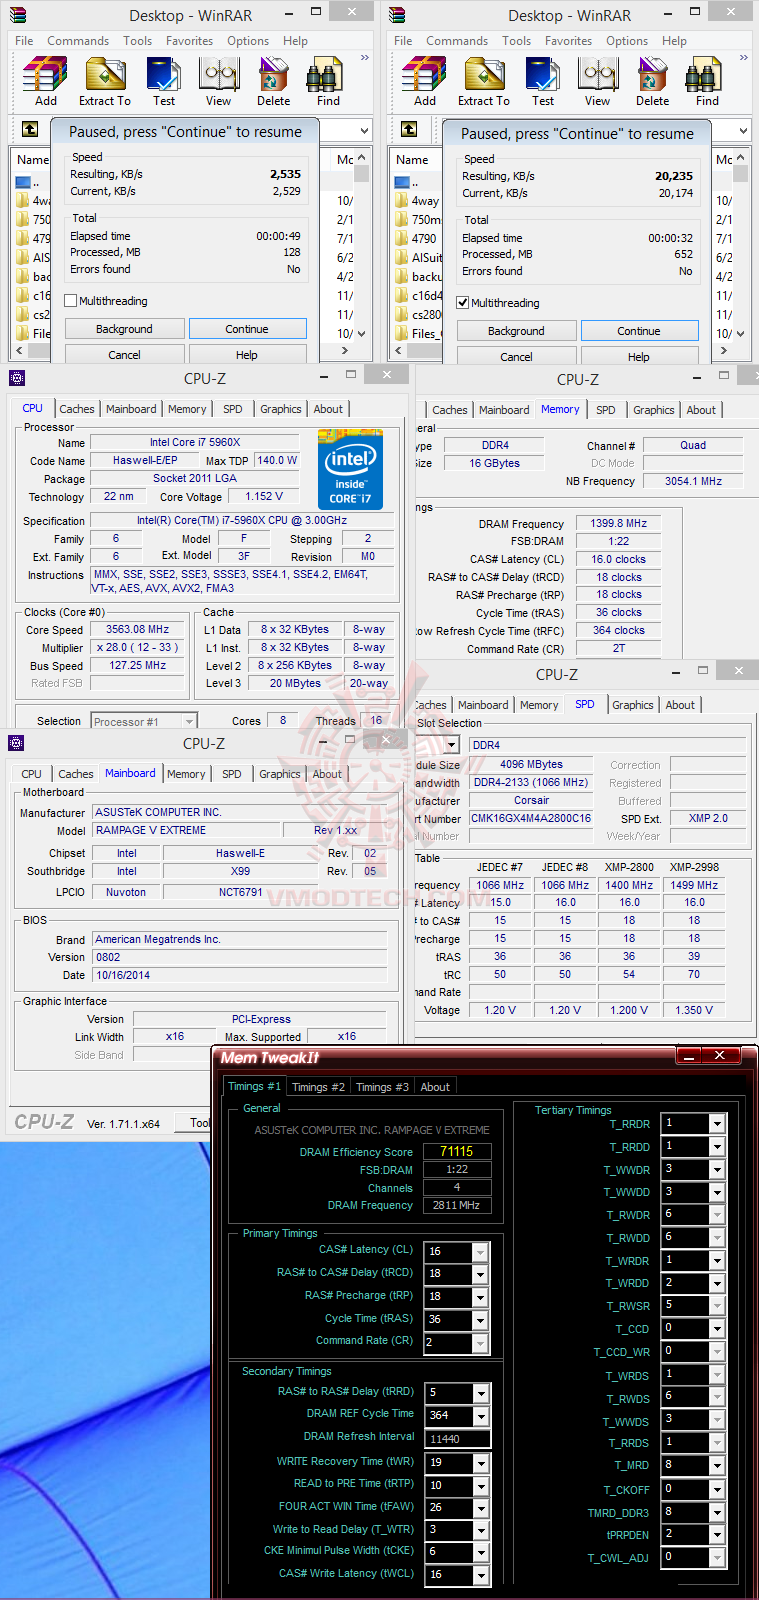The height and width of the screenshot is (1600, 759).
Task: Click up-folder icon in right WinRAR window
Action: click(x=409, y=130)
